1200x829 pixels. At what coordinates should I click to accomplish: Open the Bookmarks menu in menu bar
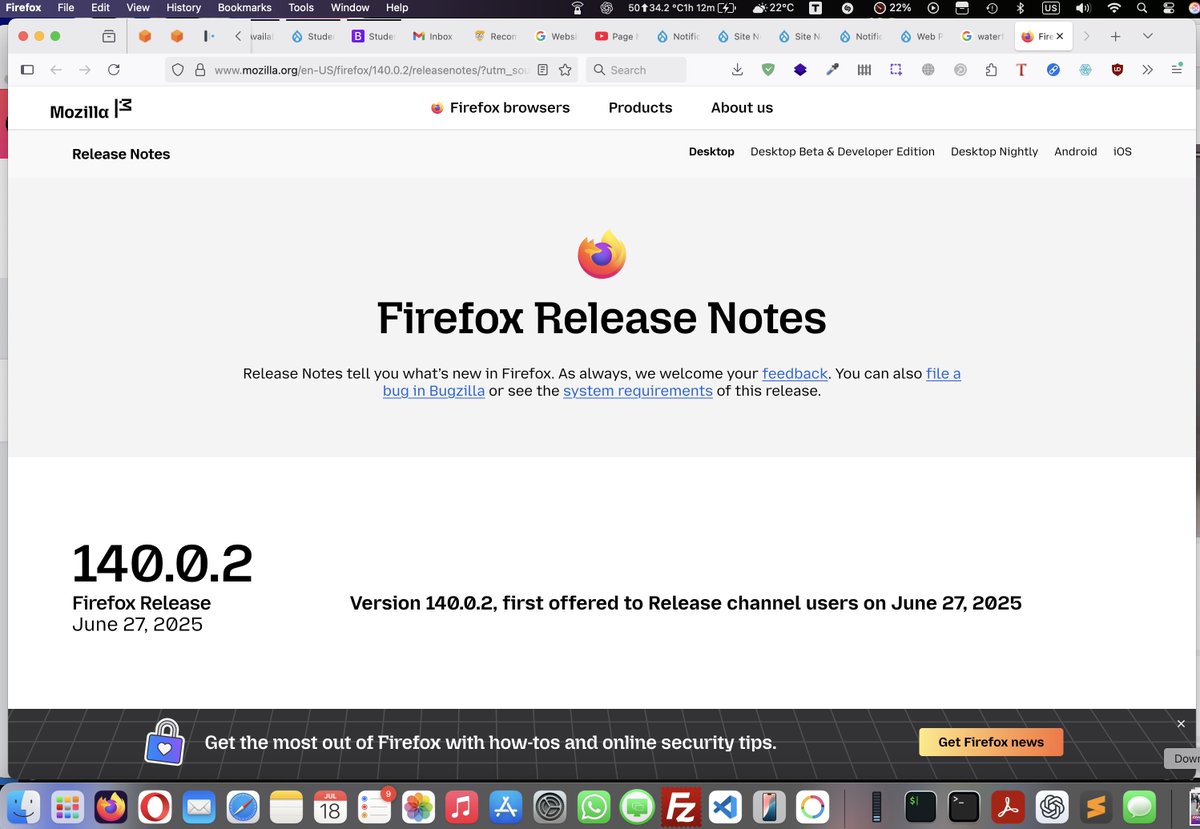pyautogui.click(x=245, y=7)
